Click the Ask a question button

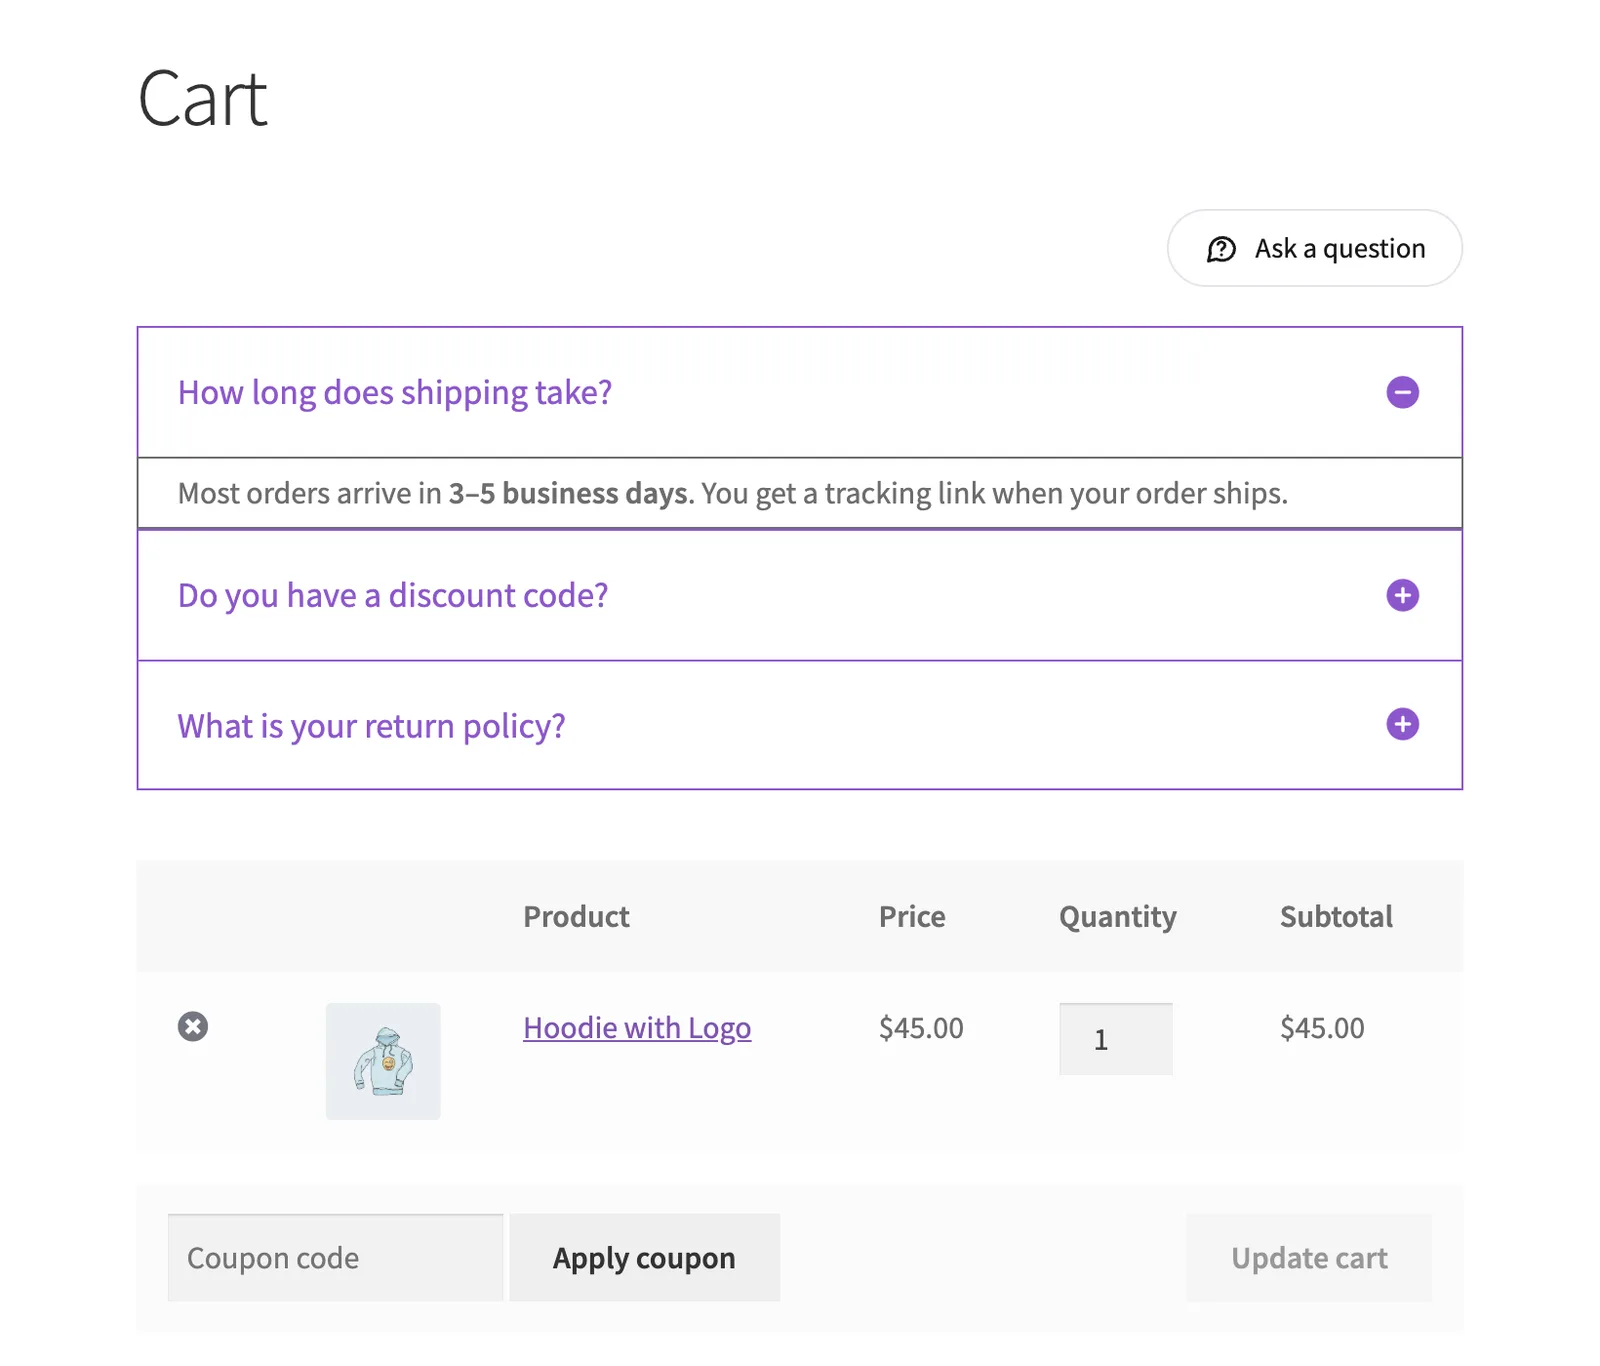1315,248
